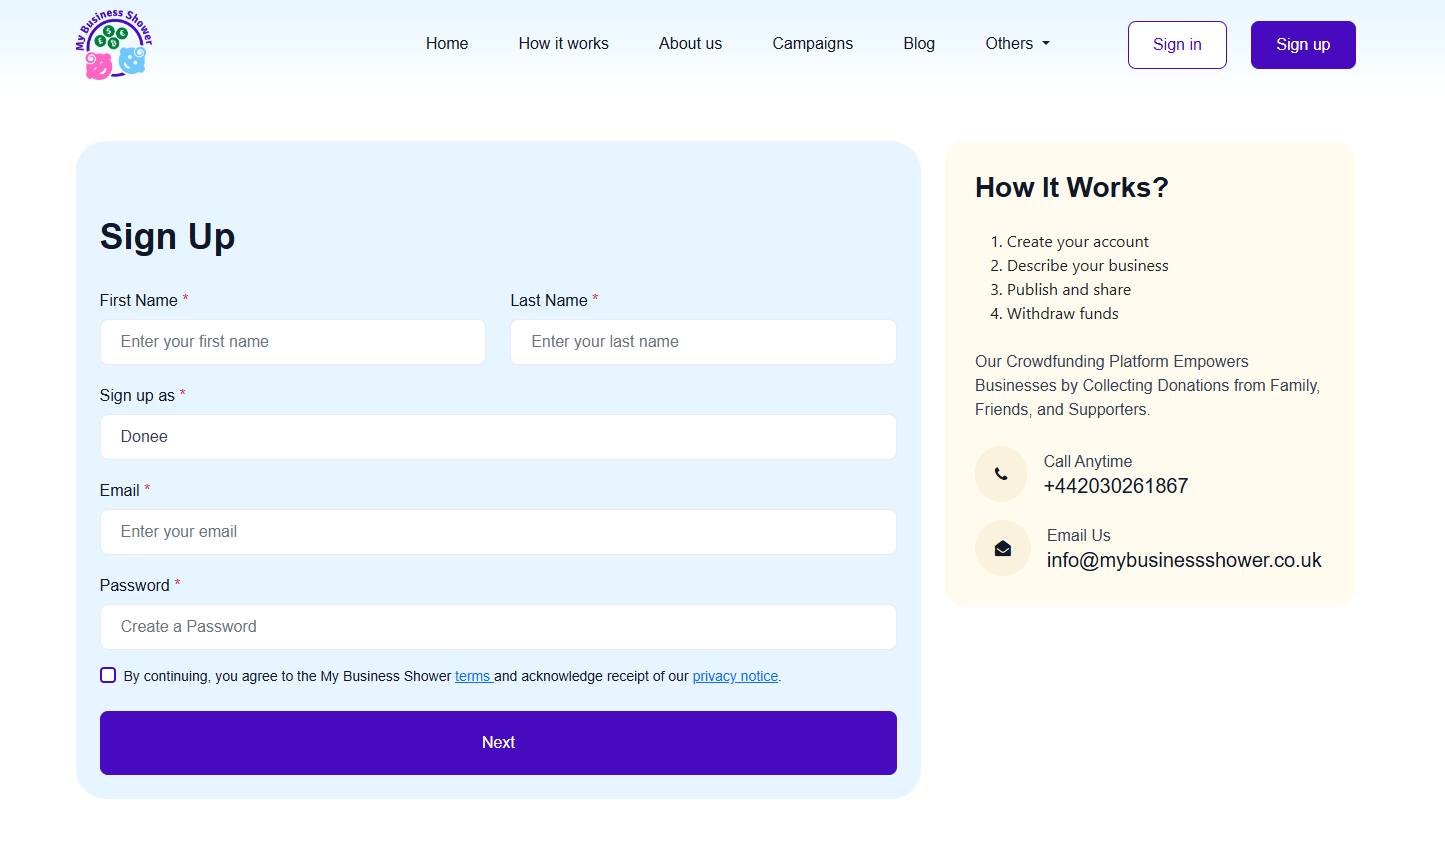The height and width of the screenshot is (857, 1445).
Task: Click the My Business Shower logo
Action: pyautogui.click(x=114, y=44)
